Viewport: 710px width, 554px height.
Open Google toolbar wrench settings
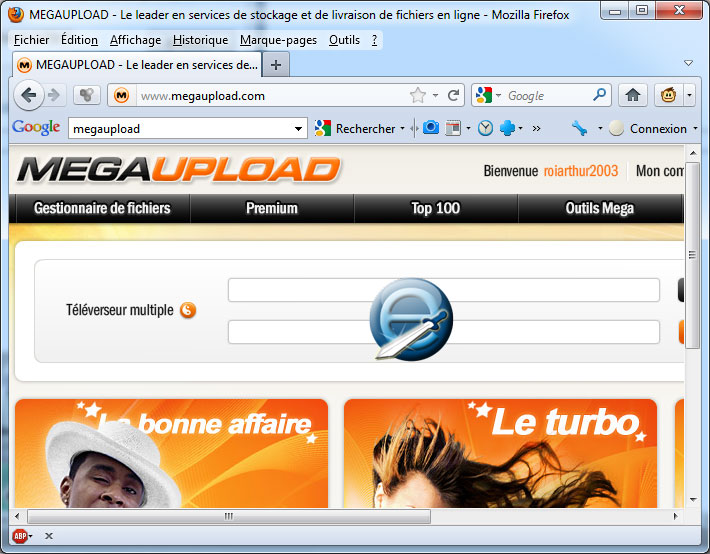(580, 128)
